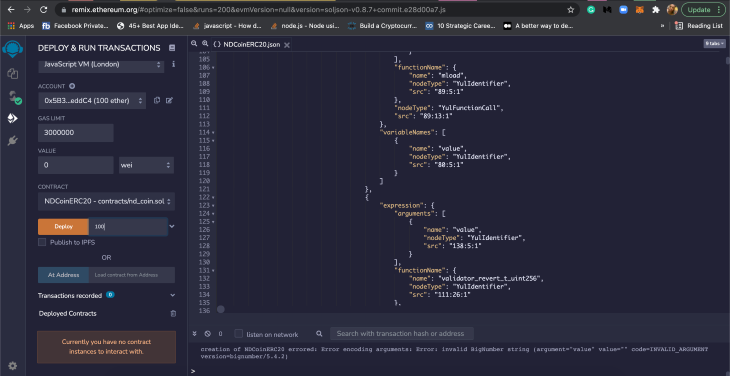Screen dimensions: 730x376
Task: Open the Plugin manager plug icon
Action: (13, 141)
